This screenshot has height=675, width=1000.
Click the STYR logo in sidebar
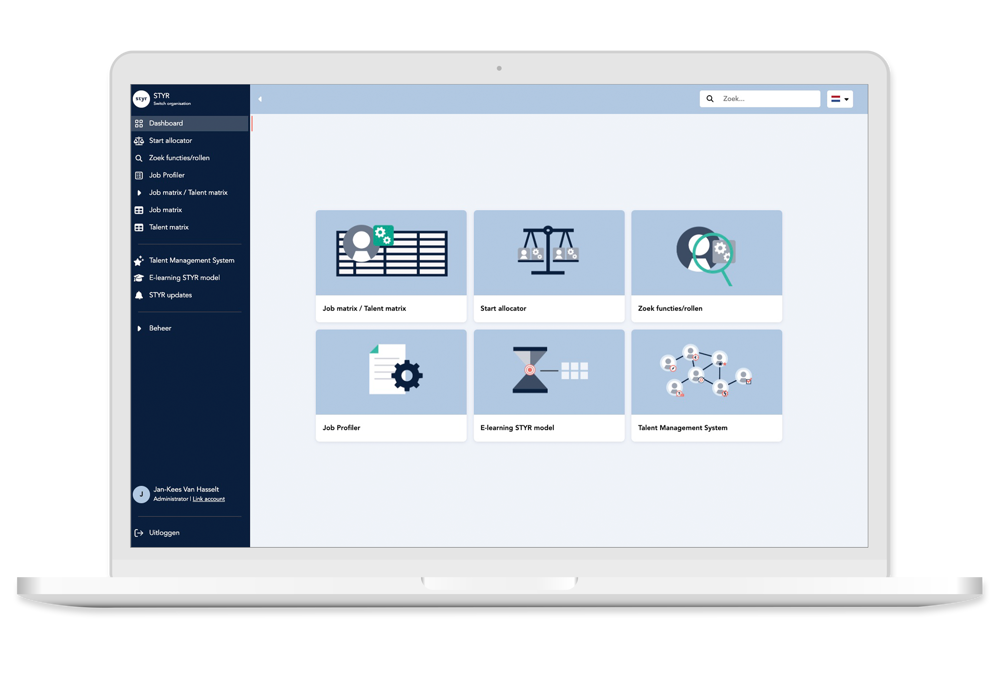pyautogui.click(x=141, y=99)
